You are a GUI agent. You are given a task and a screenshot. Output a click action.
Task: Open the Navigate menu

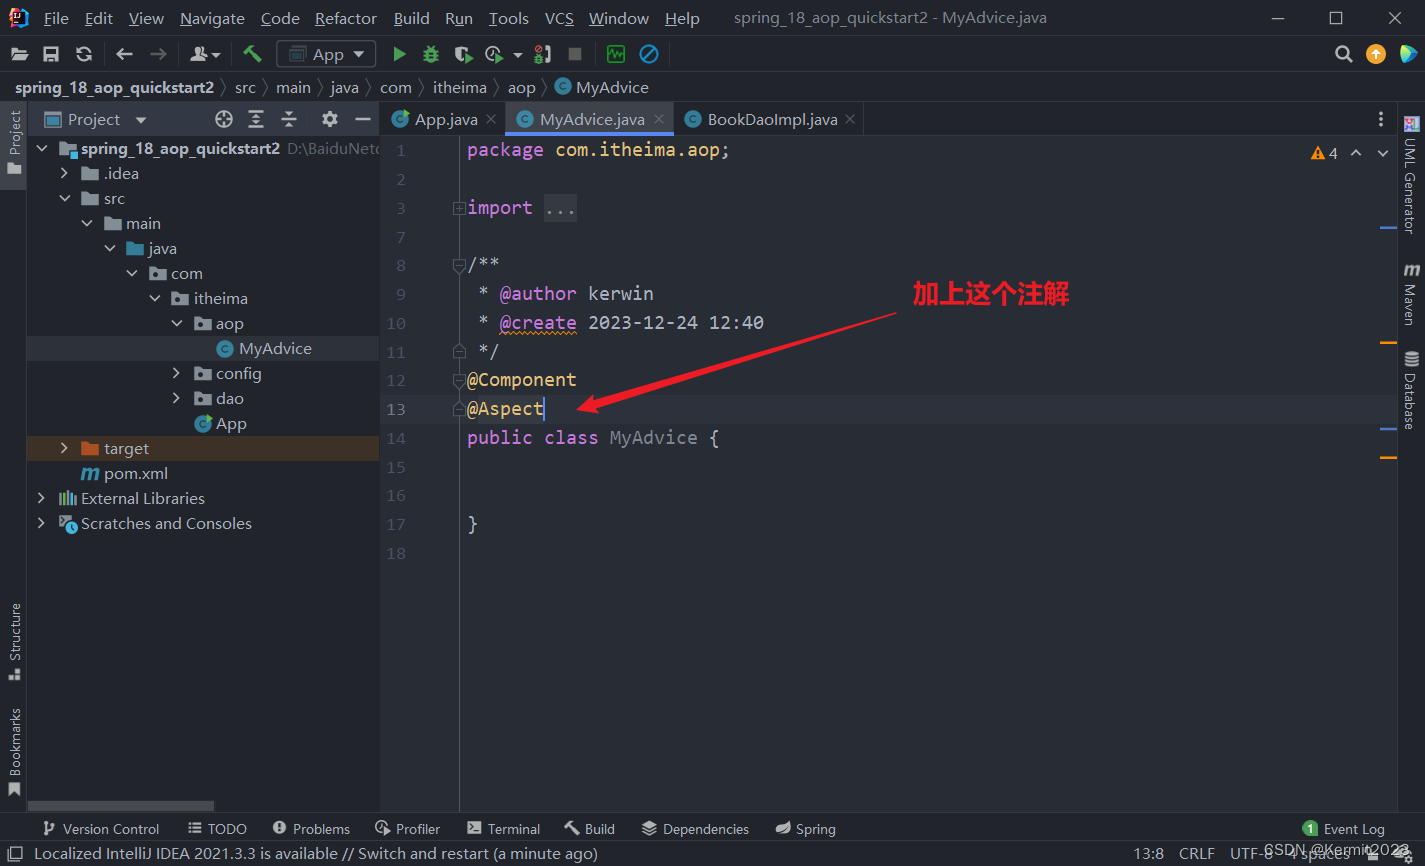tap(212, 18)
